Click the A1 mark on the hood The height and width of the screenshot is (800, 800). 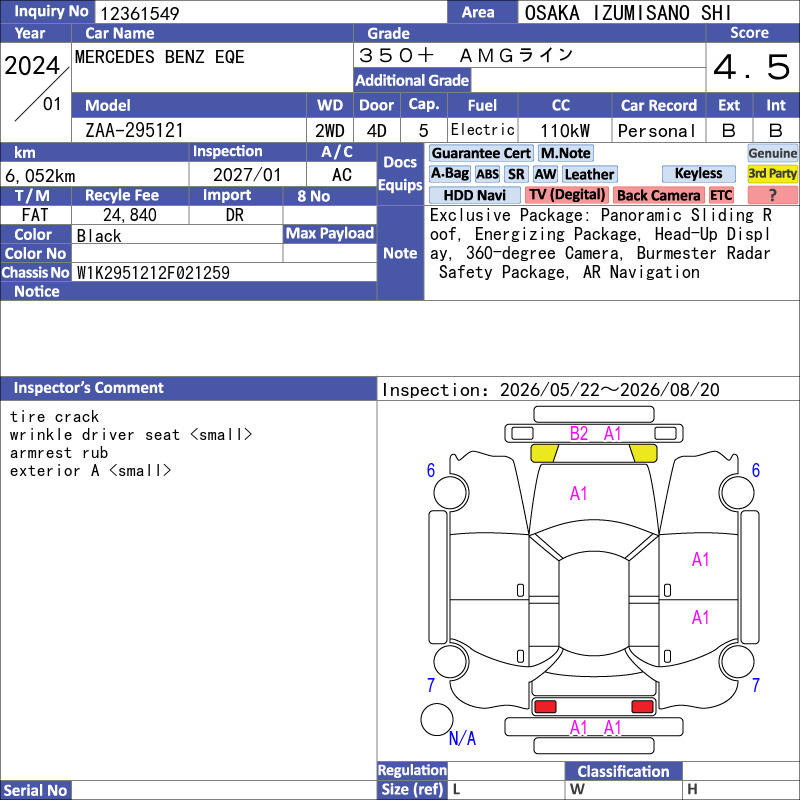click(578, 493)
